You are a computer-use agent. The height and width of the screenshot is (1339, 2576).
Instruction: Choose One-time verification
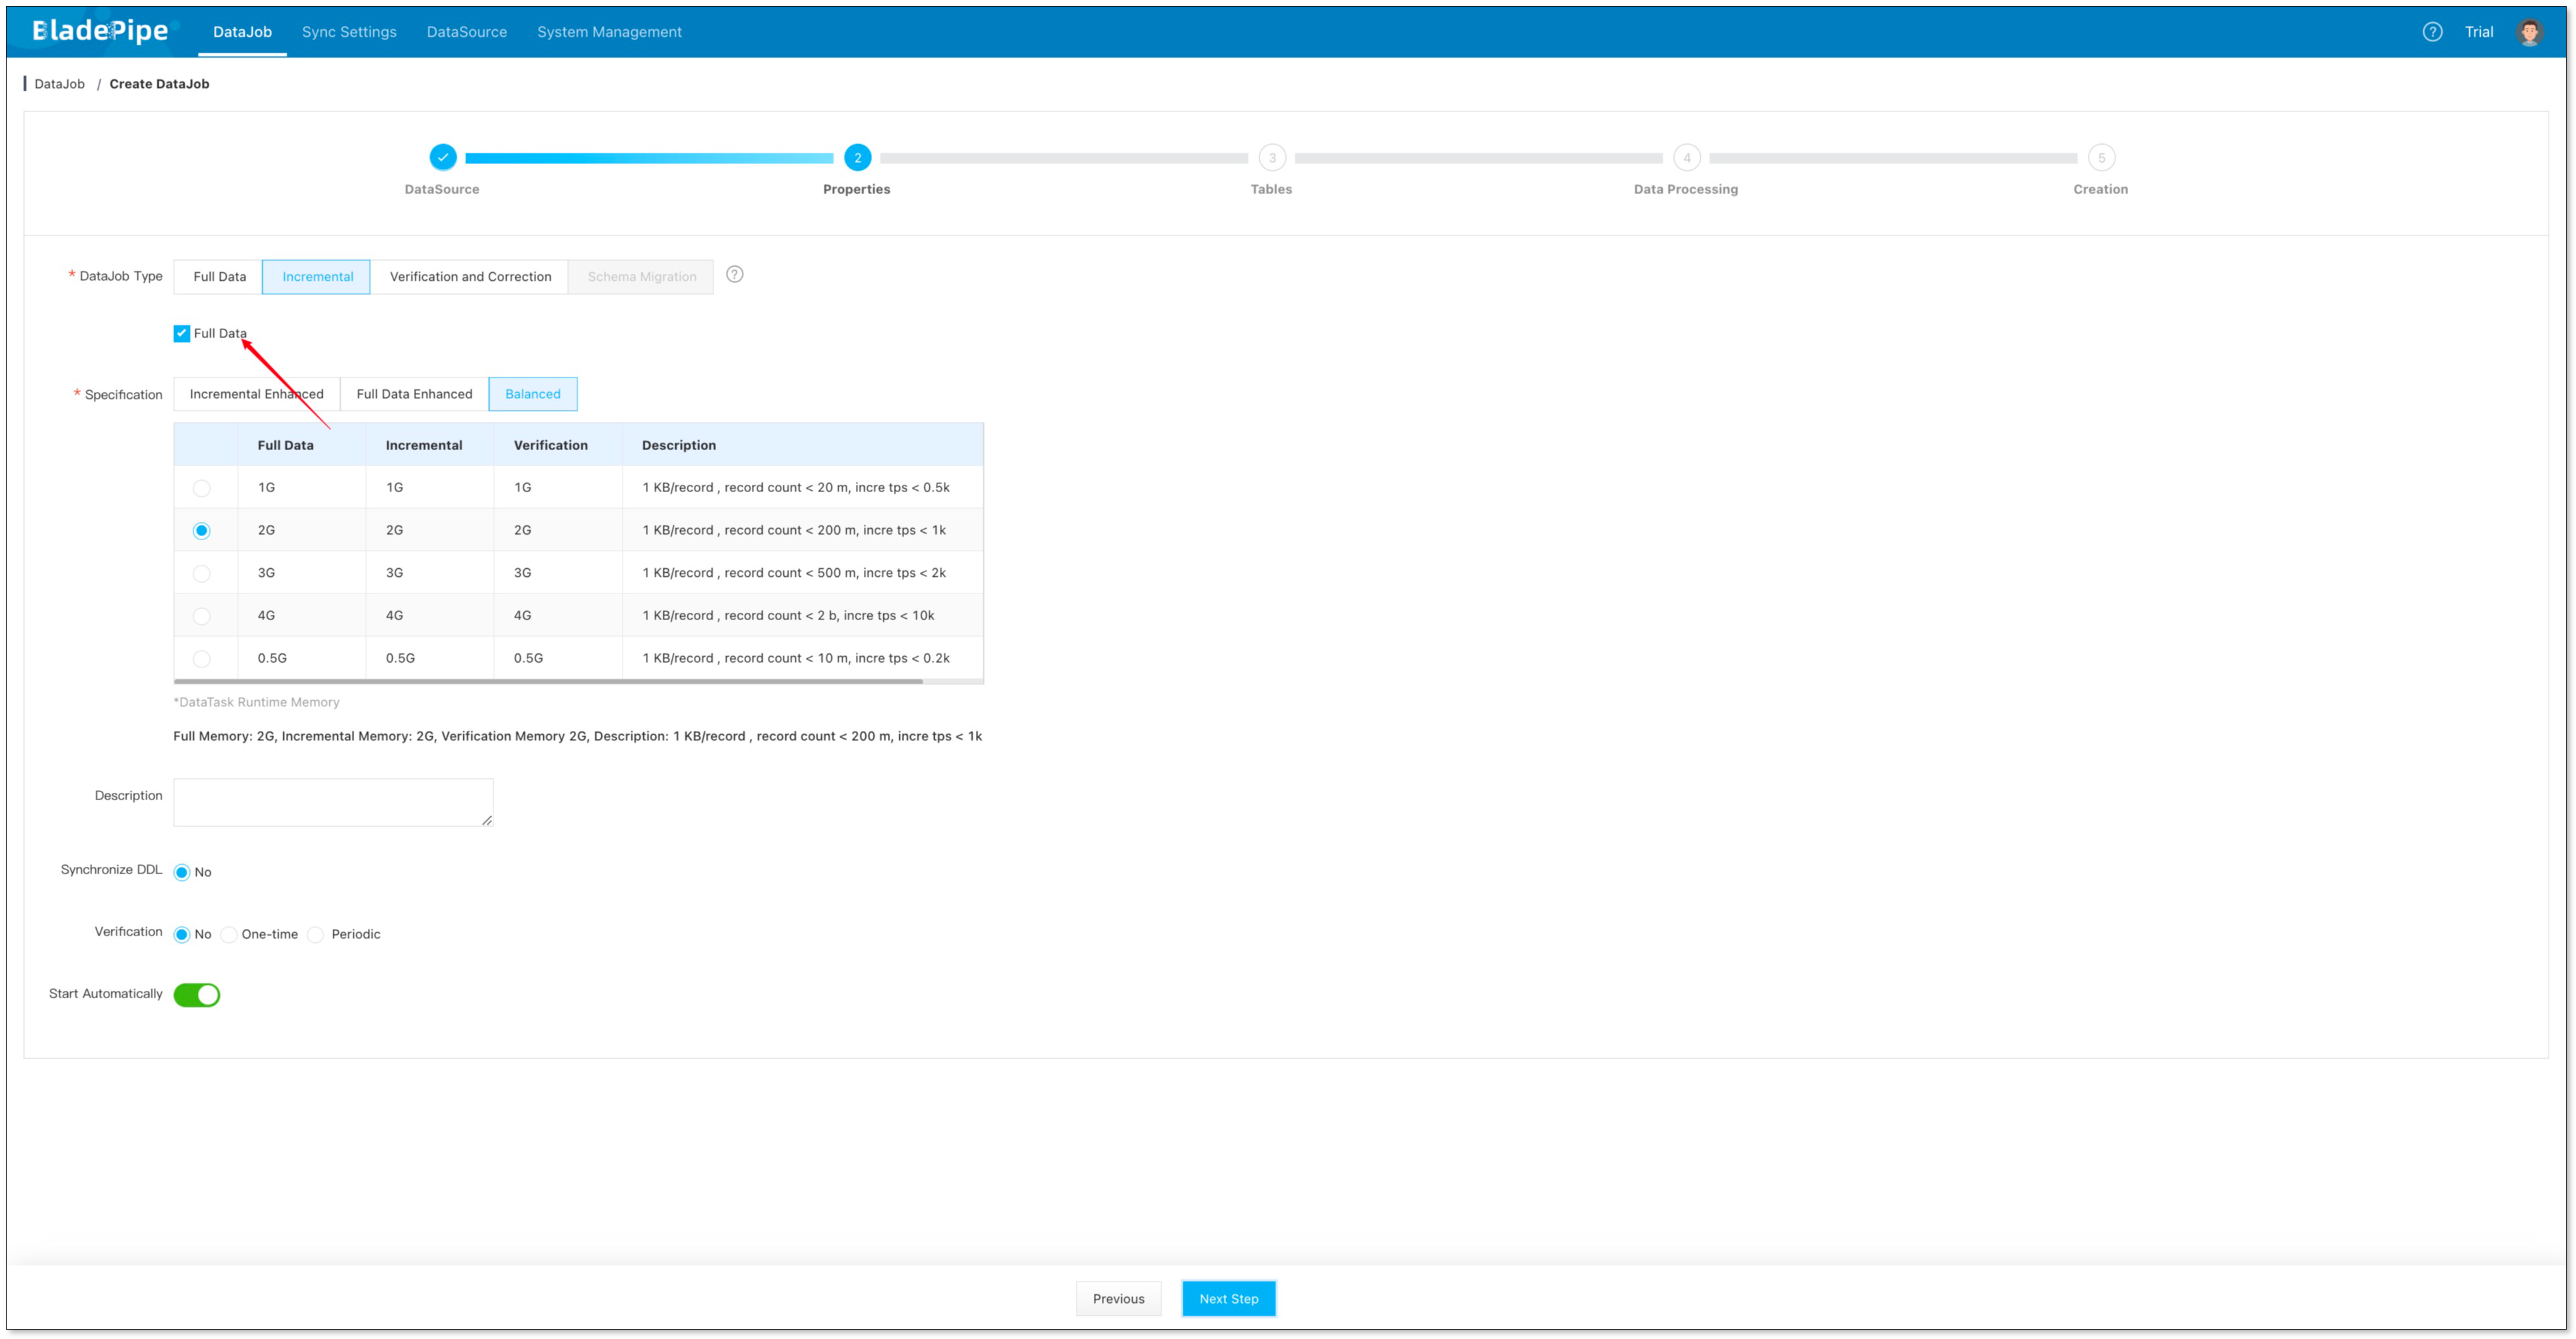coord(229,935)
